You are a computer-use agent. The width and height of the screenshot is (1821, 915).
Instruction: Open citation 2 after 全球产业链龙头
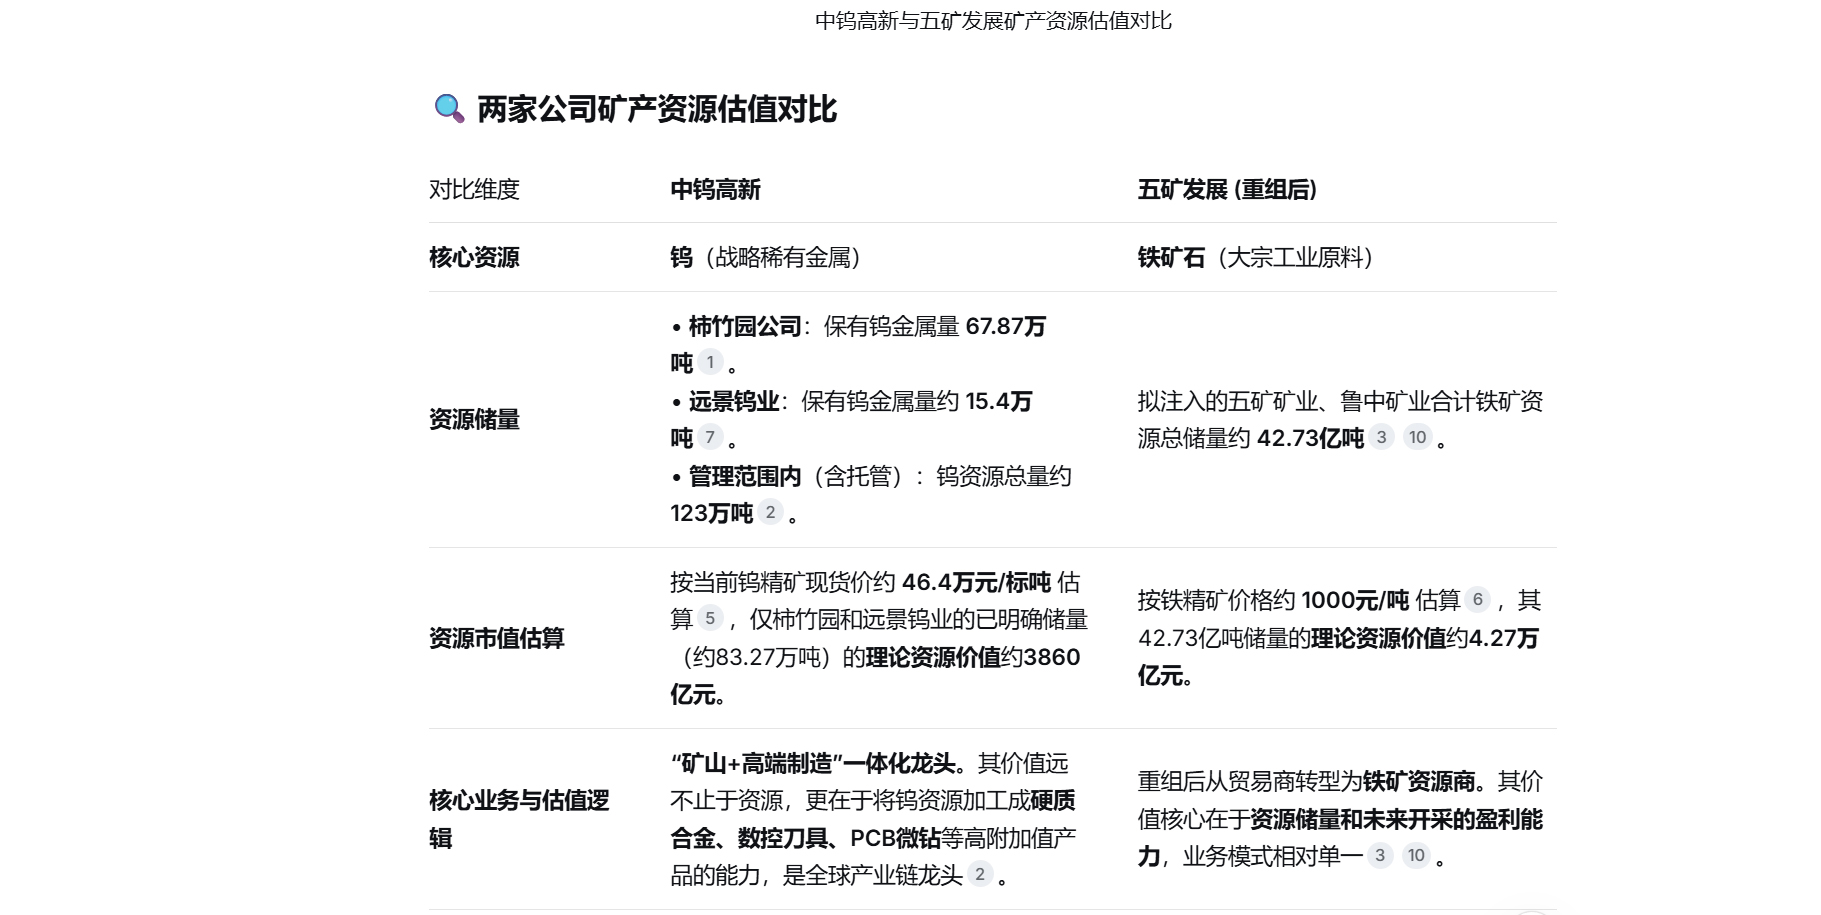pos(980,874)
